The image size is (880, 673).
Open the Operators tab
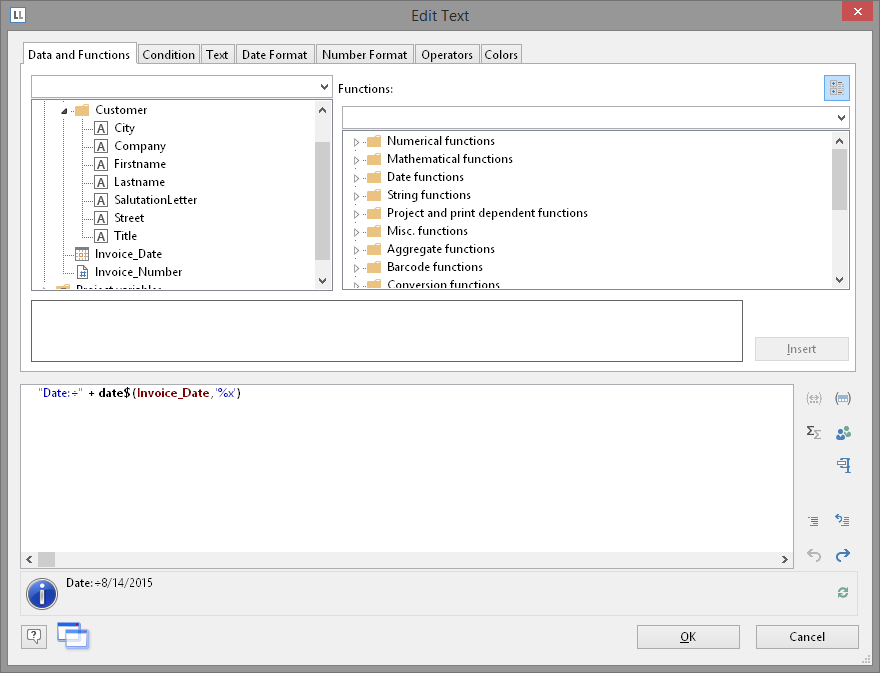(447, 55)
